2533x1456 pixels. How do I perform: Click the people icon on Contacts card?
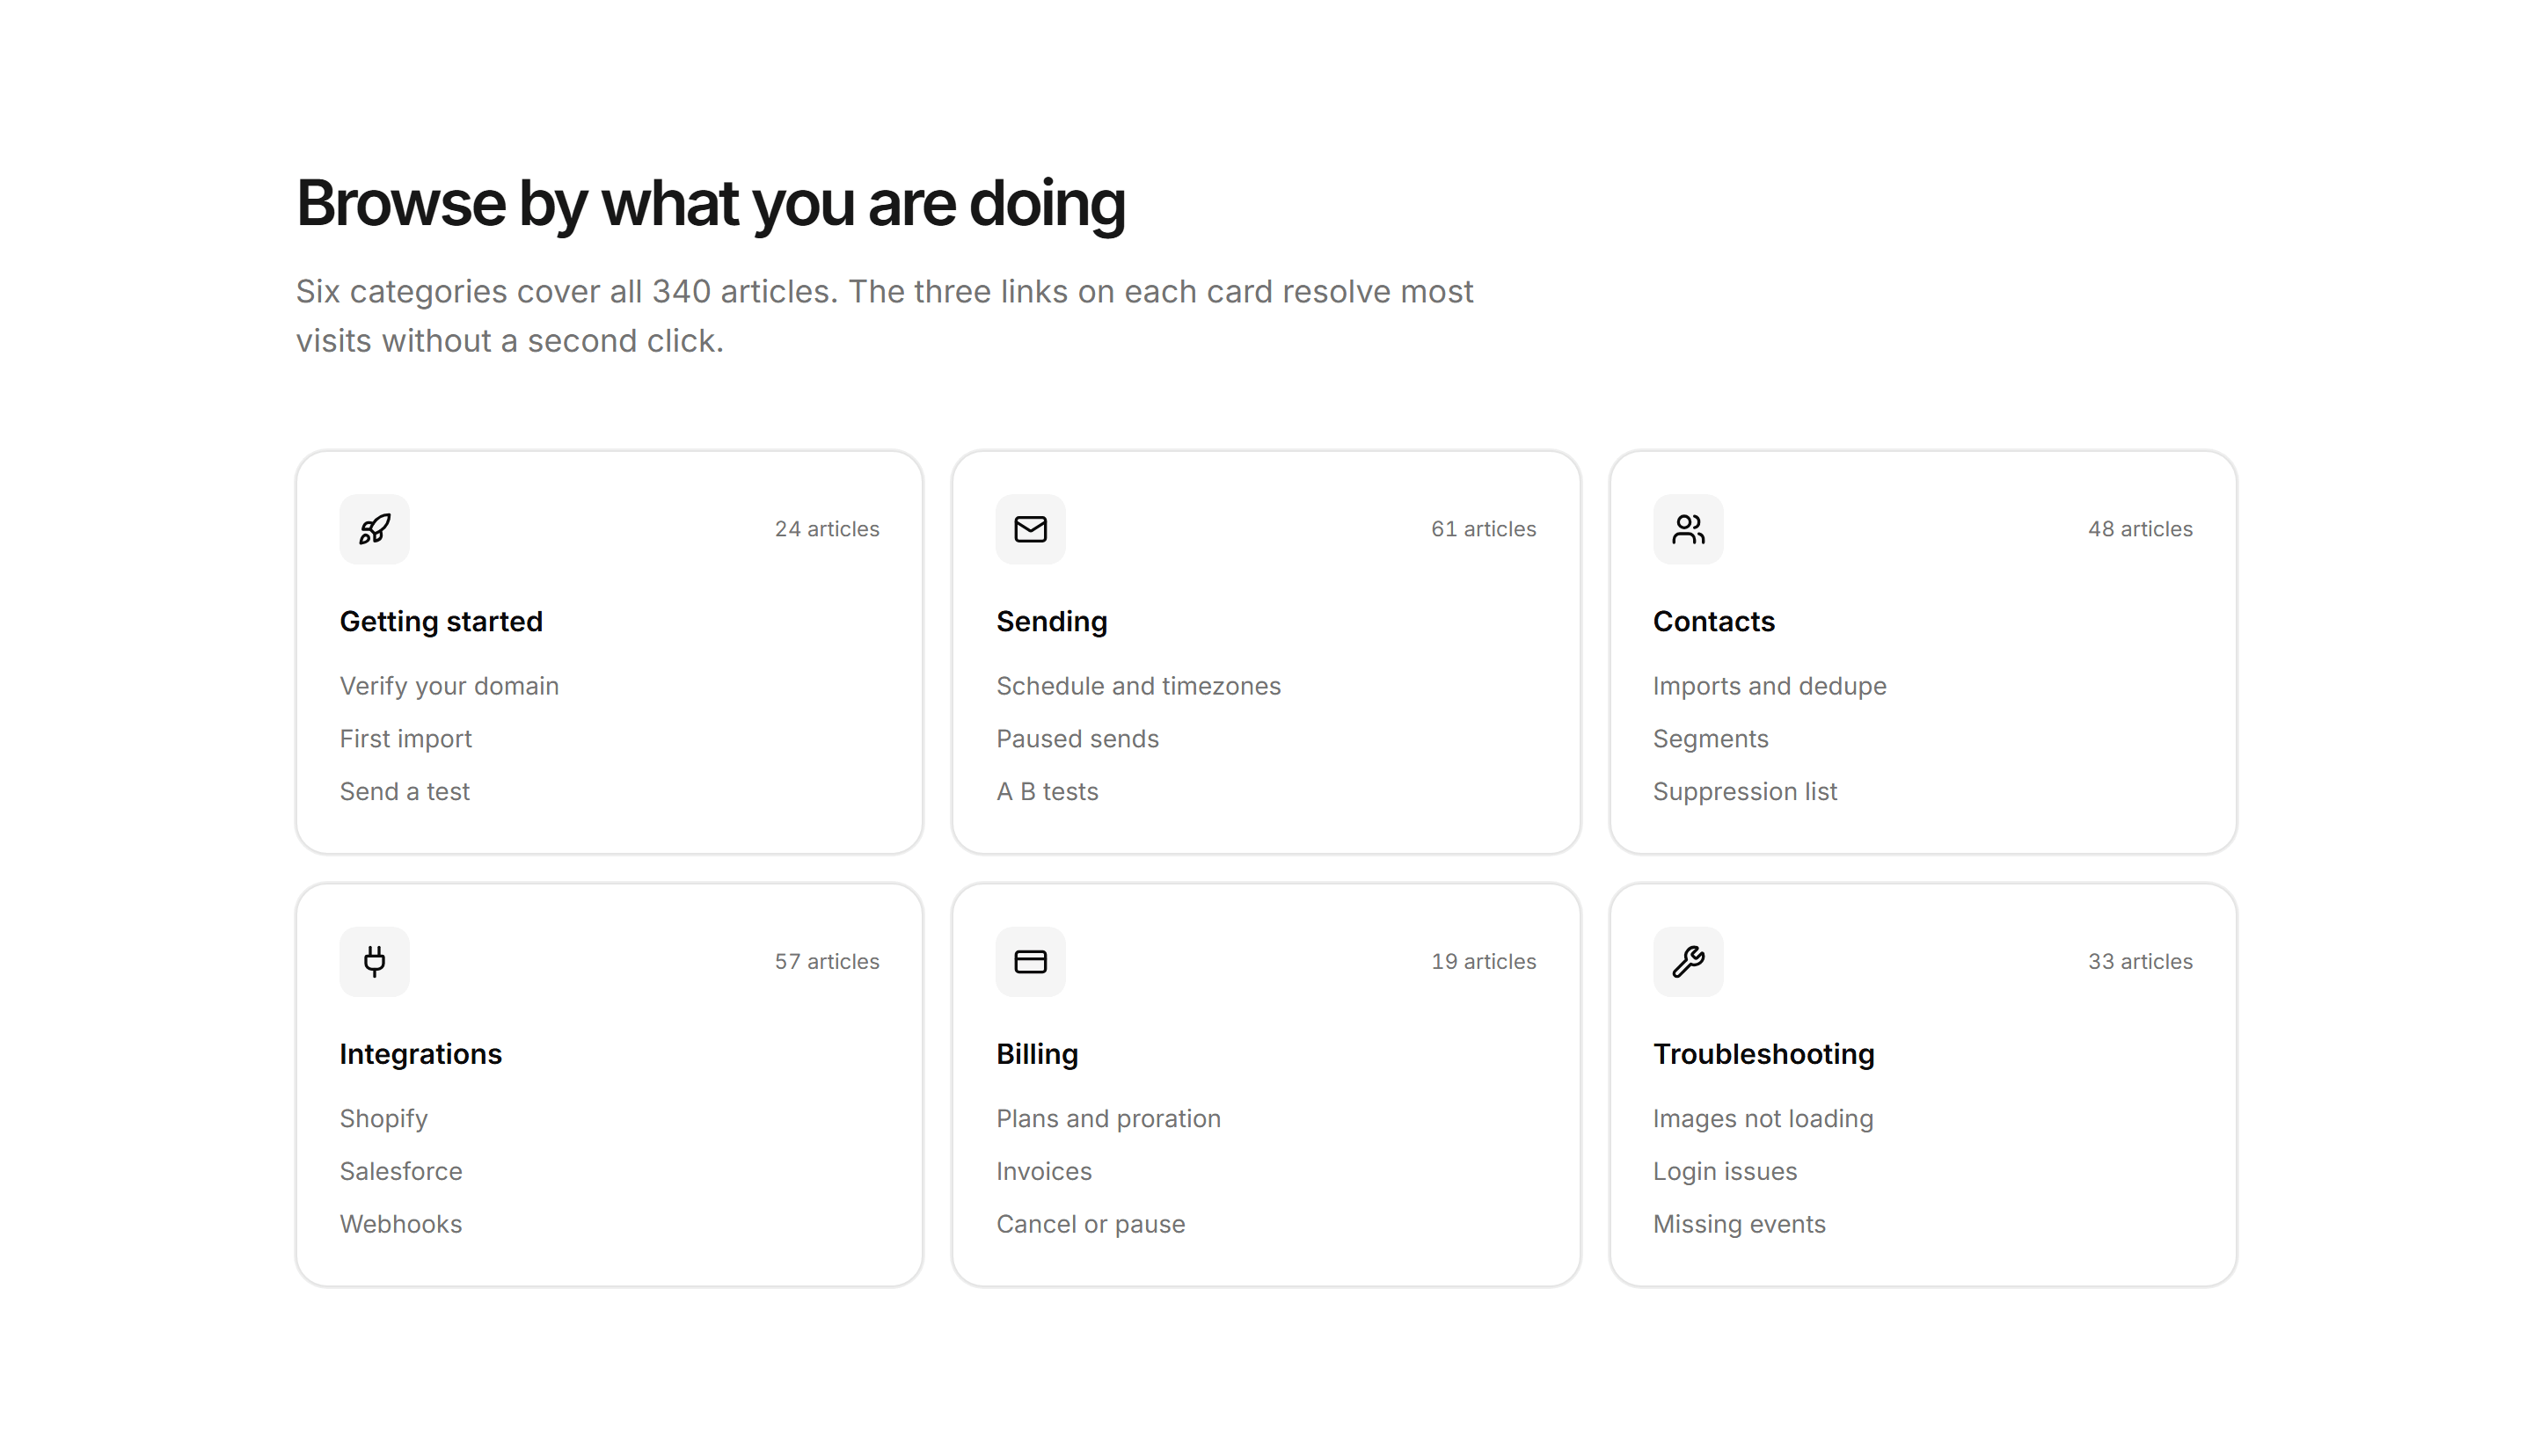click(1688, 529)
